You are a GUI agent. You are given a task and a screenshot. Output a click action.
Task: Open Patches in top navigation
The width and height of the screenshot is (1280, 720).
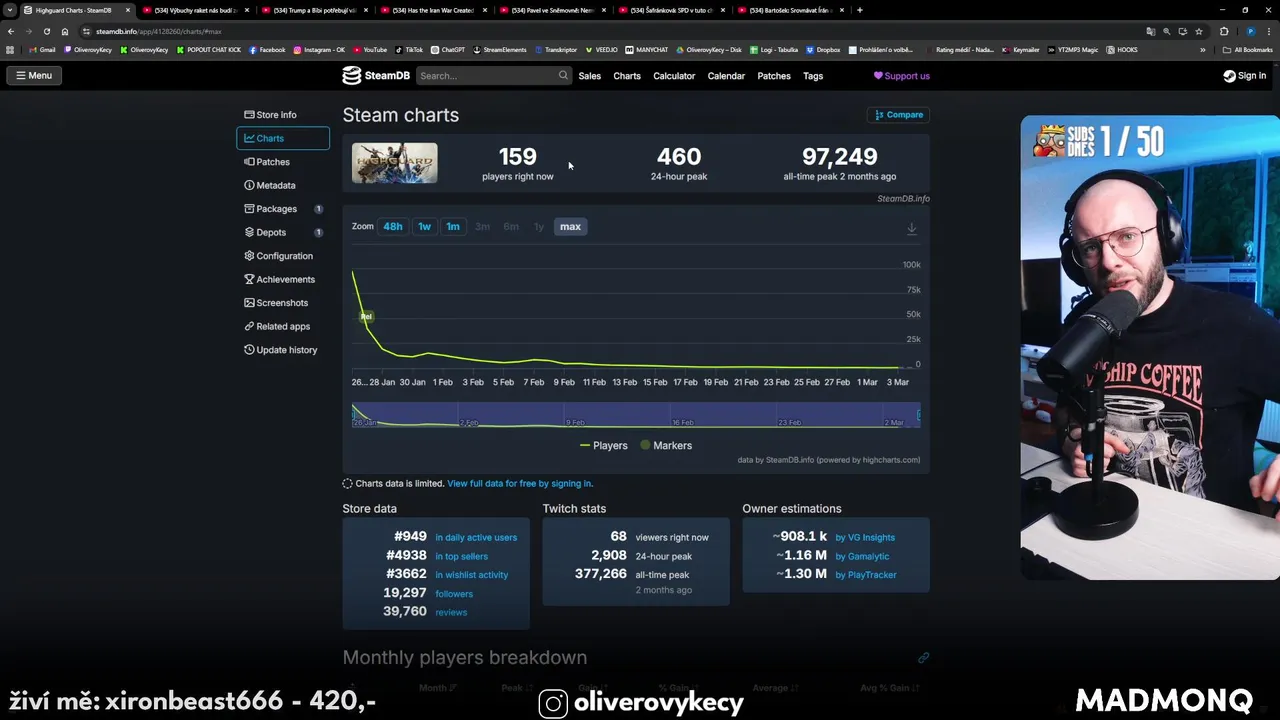774,76
